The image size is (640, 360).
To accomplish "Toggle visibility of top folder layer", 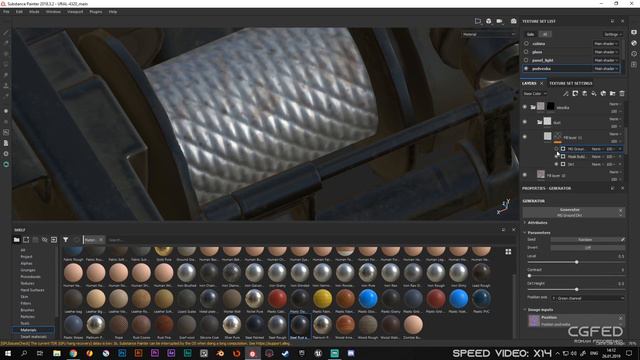I will tap(525, 107).
